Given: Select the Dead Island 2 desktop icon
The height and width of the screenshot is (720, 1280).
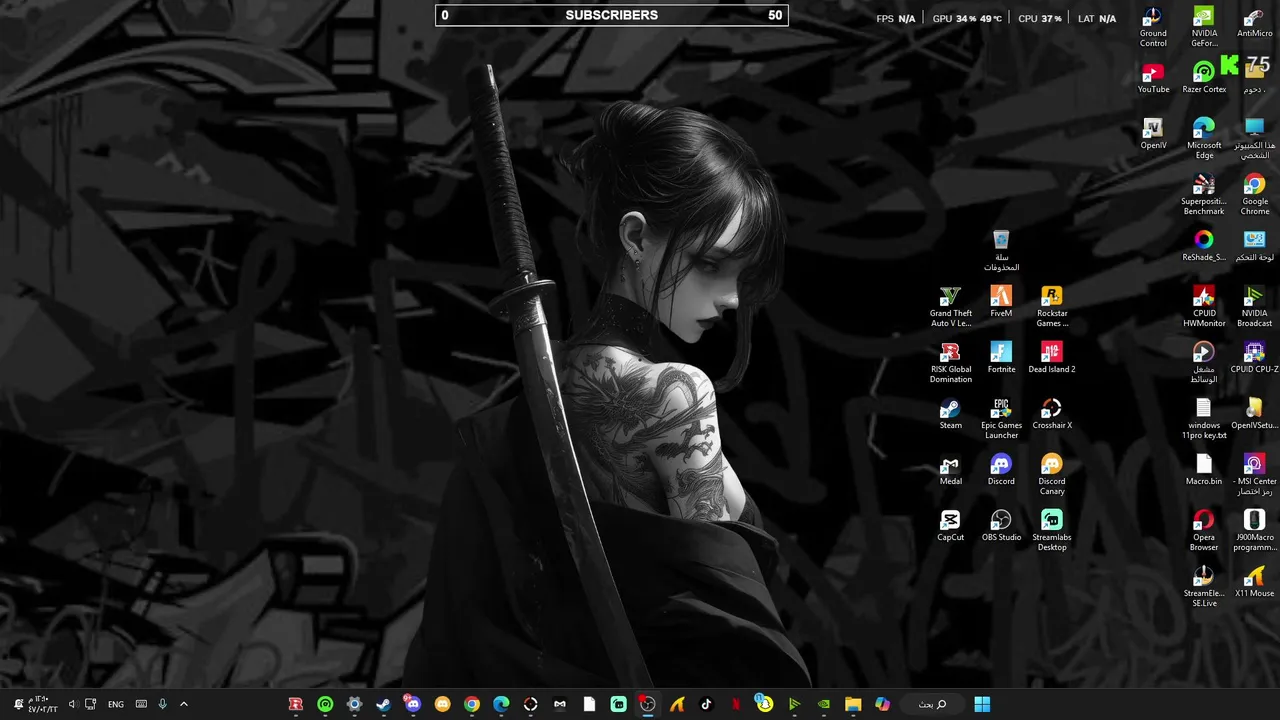Looking at the screenshot, I should click(x=1051, y=357).
